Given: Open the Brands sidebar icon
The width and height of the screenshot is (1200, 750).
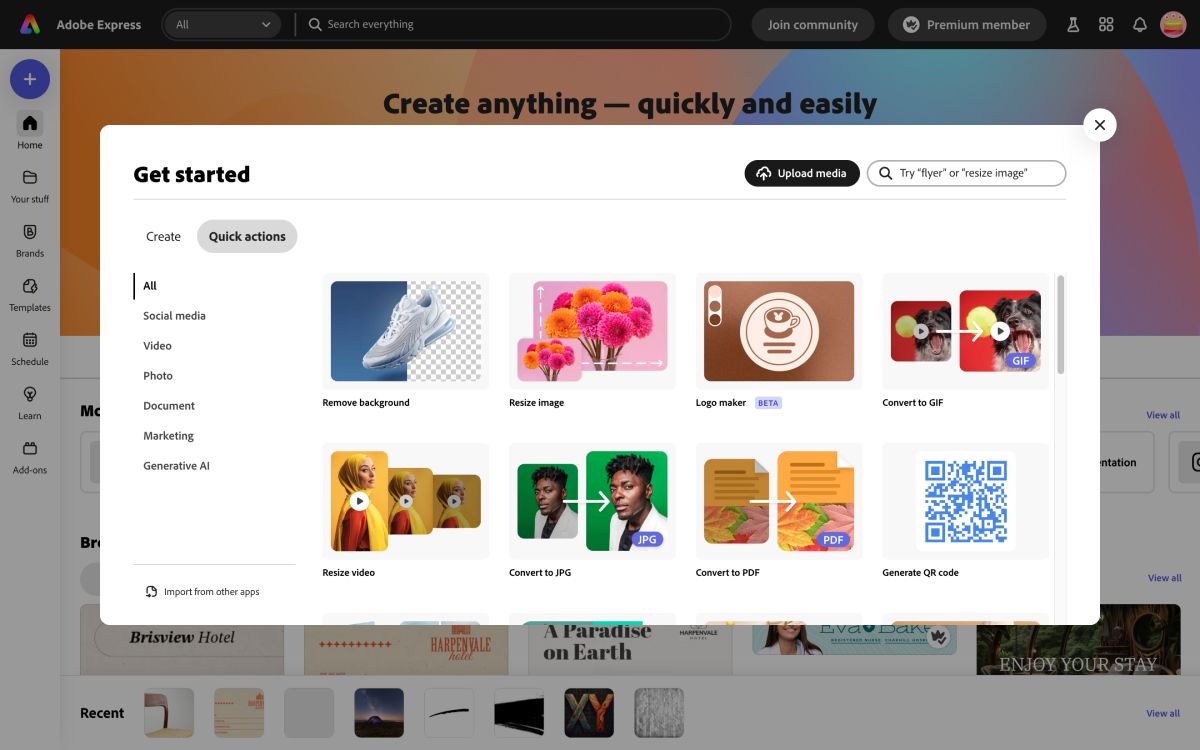Looking at the screenshot, I should click(29, 236).
